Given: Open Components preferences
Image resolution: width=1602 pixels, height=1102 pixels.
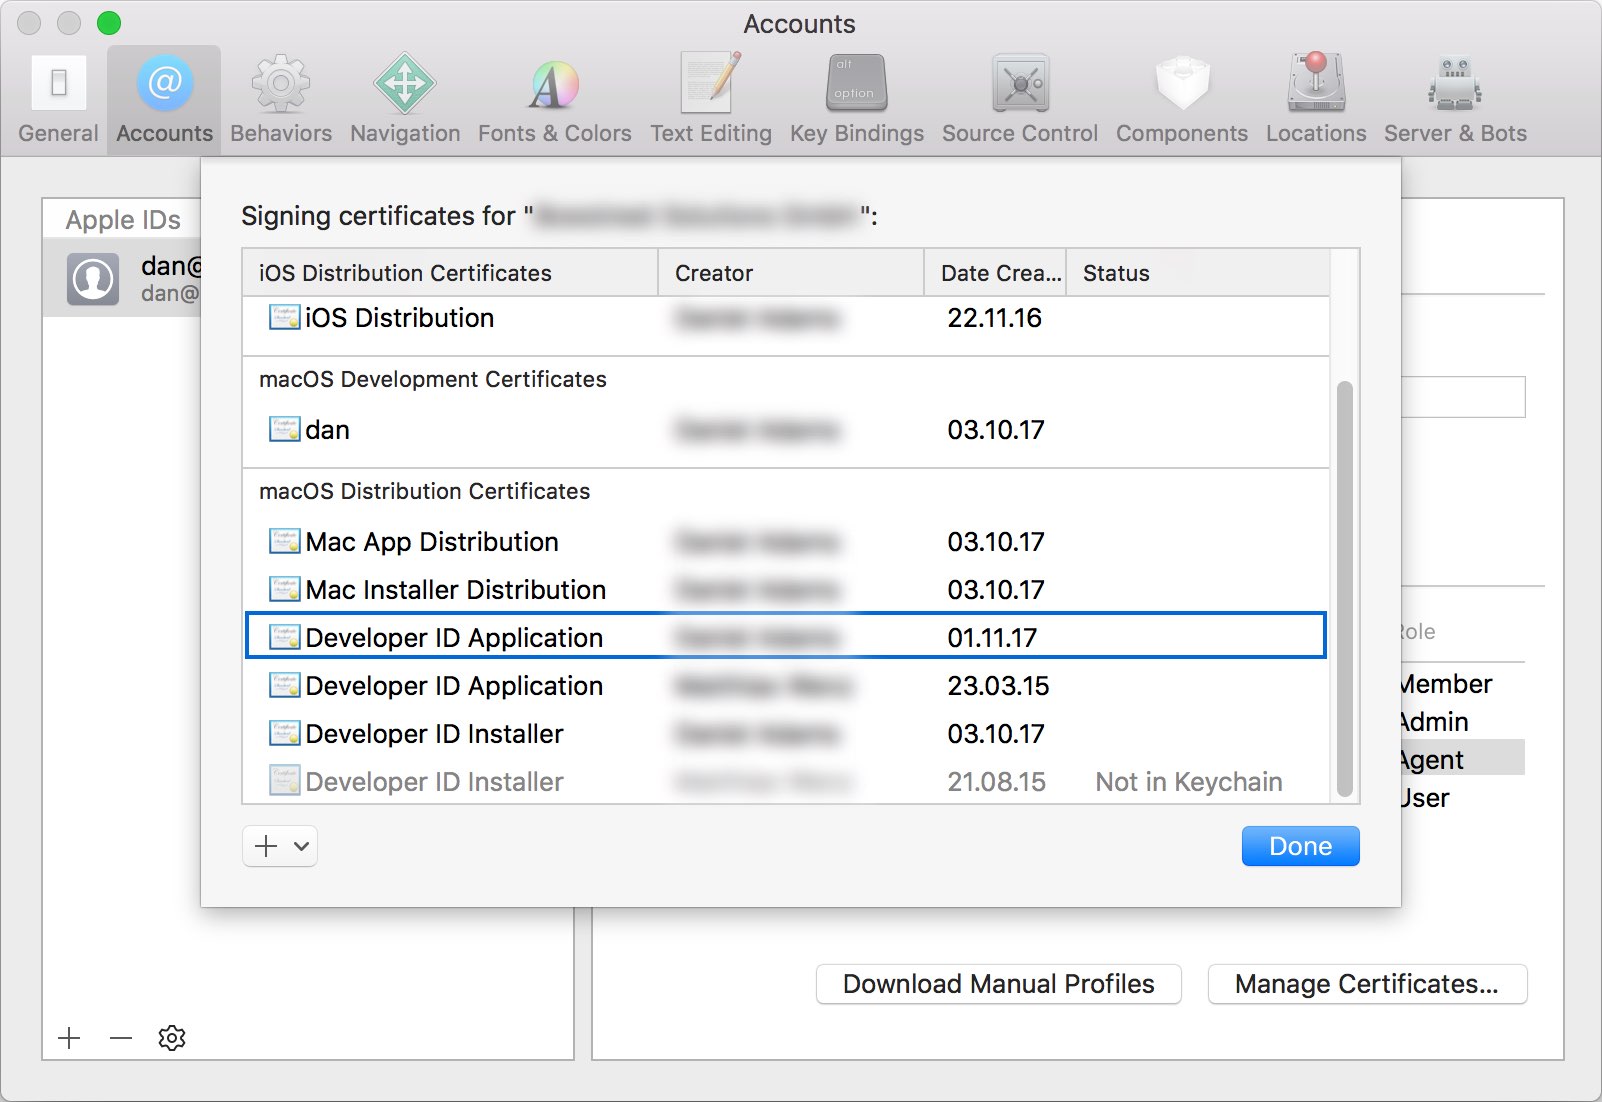Looking at the screenshot, I should [1182, 100].
